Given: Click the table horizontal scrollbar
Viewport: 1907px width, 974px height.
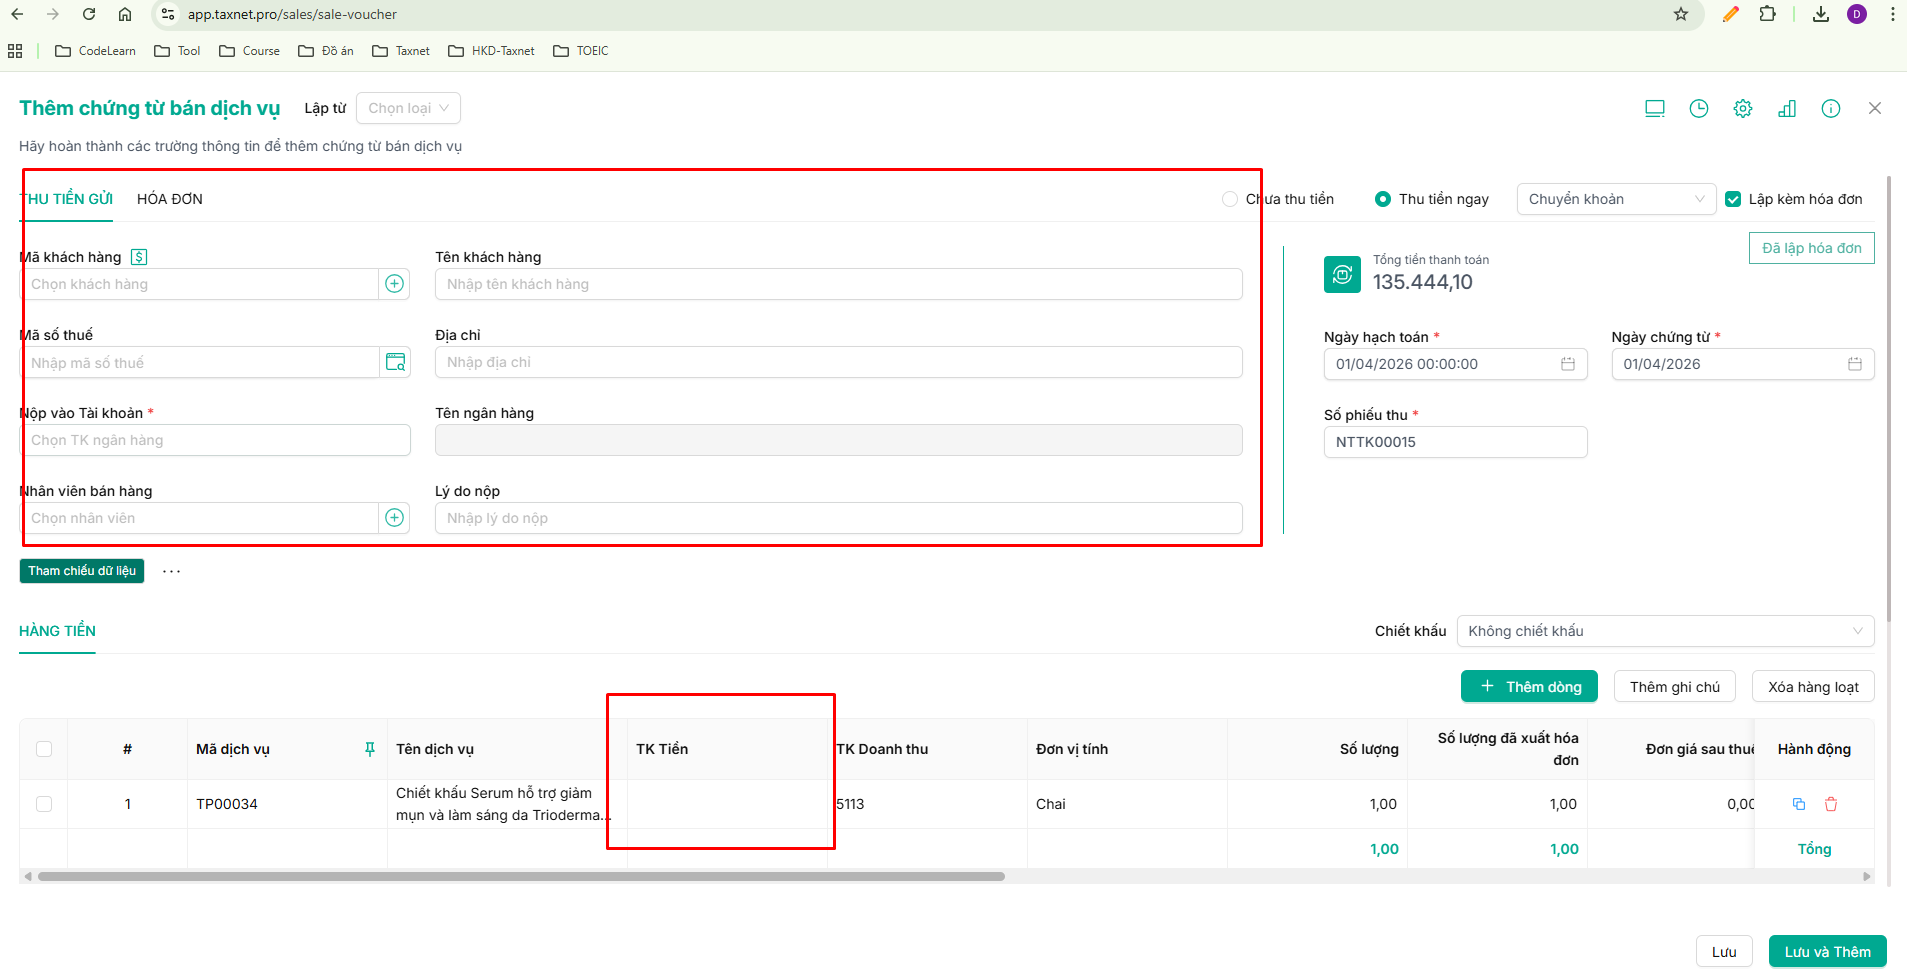Looking at the screenshot, I should [521, 876].
